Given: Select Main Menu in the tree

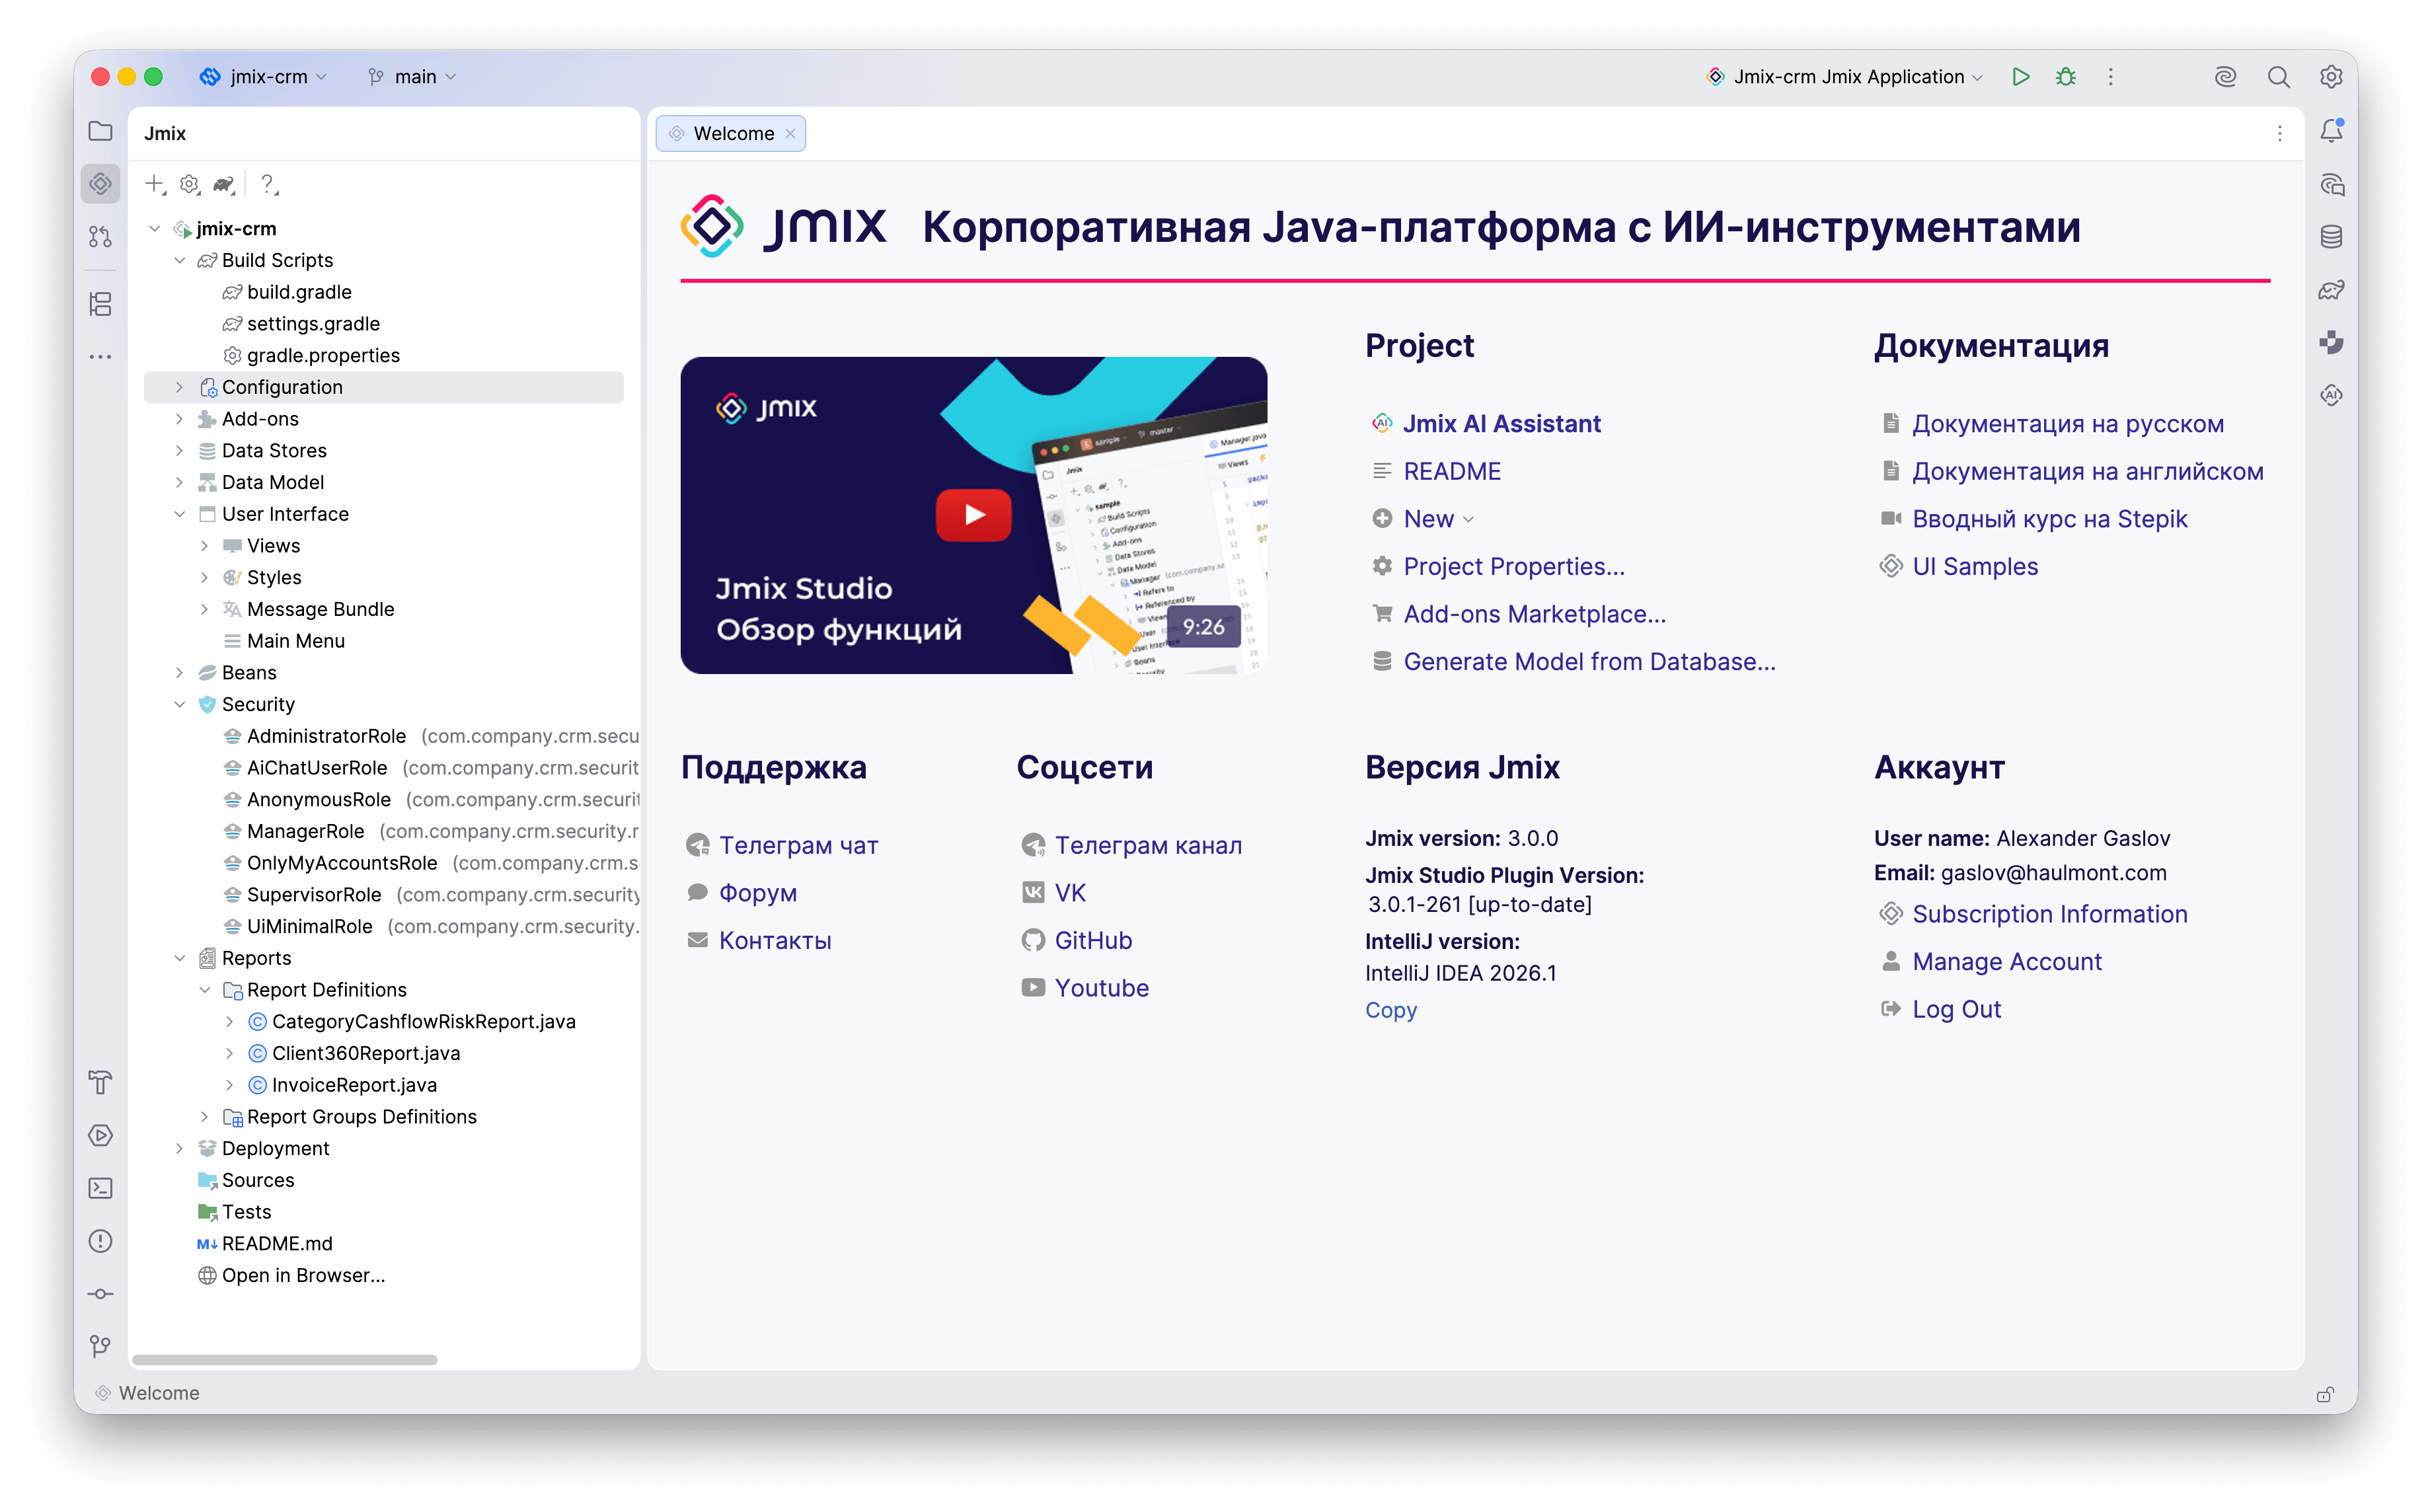Looking at the screenshot, I should click(x=296, y=641).
